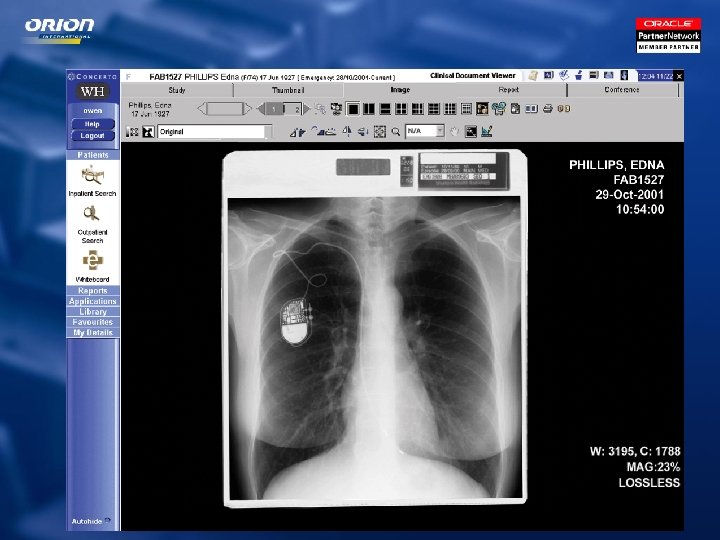
Task: Open the Original preset dropdown
Action: [x=214, y=132]
